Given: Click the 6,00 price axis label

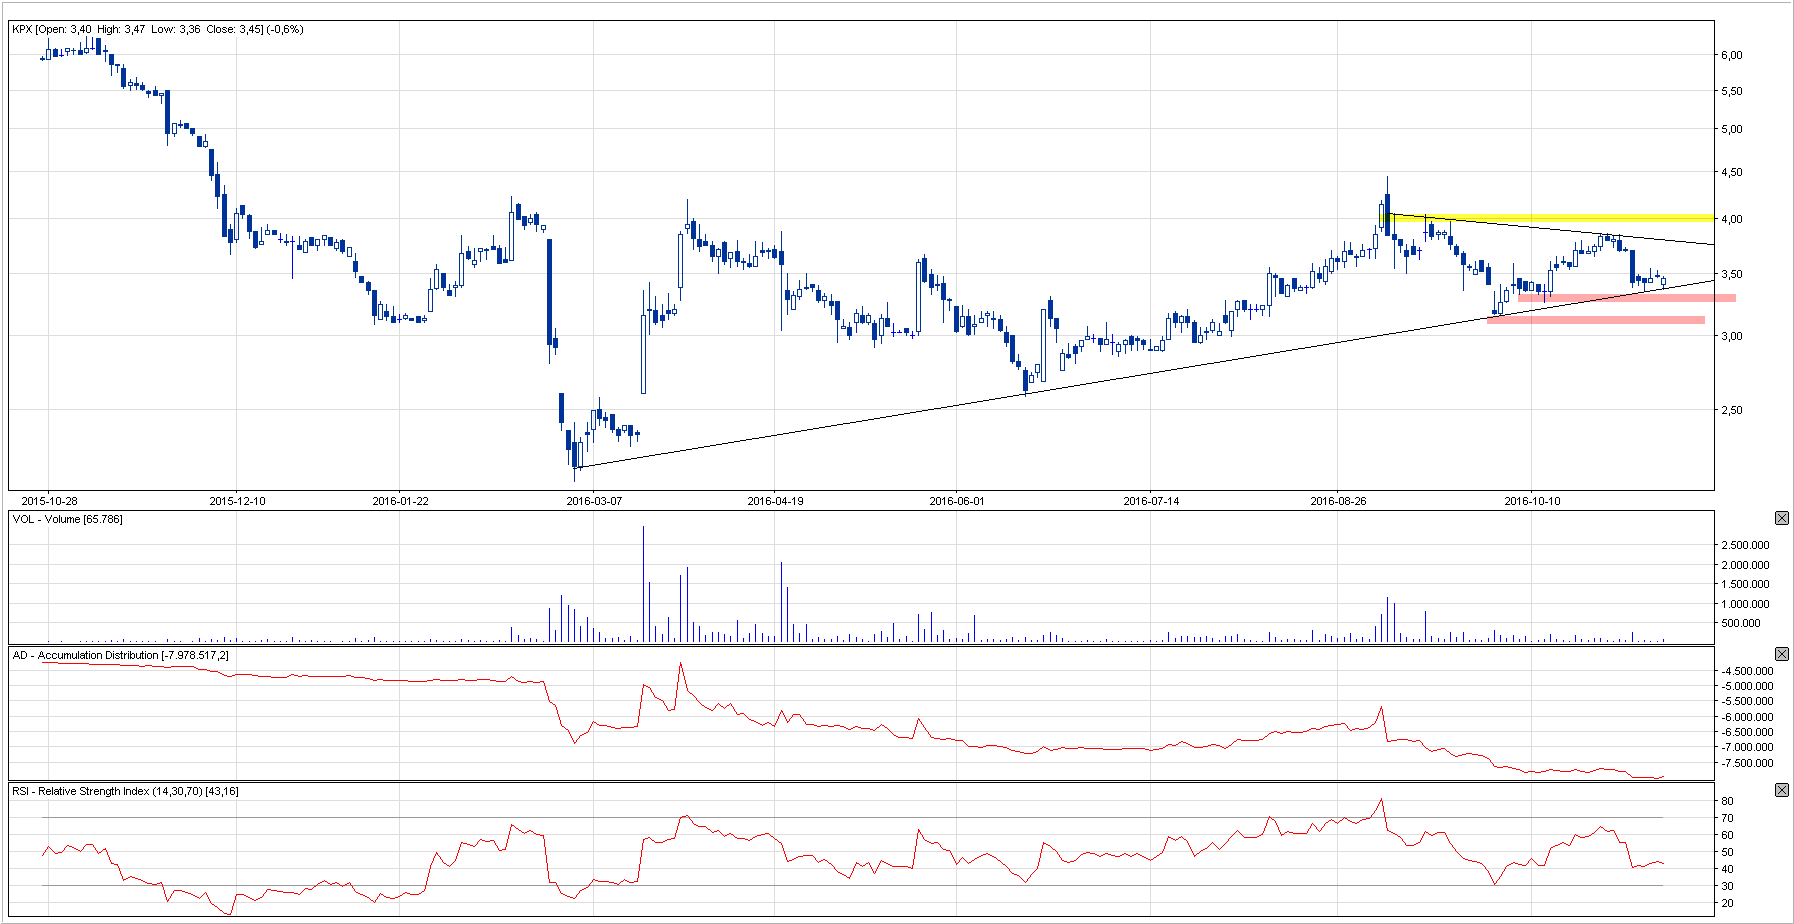Looking at the screenshot, I should [x=1731, y=56].
